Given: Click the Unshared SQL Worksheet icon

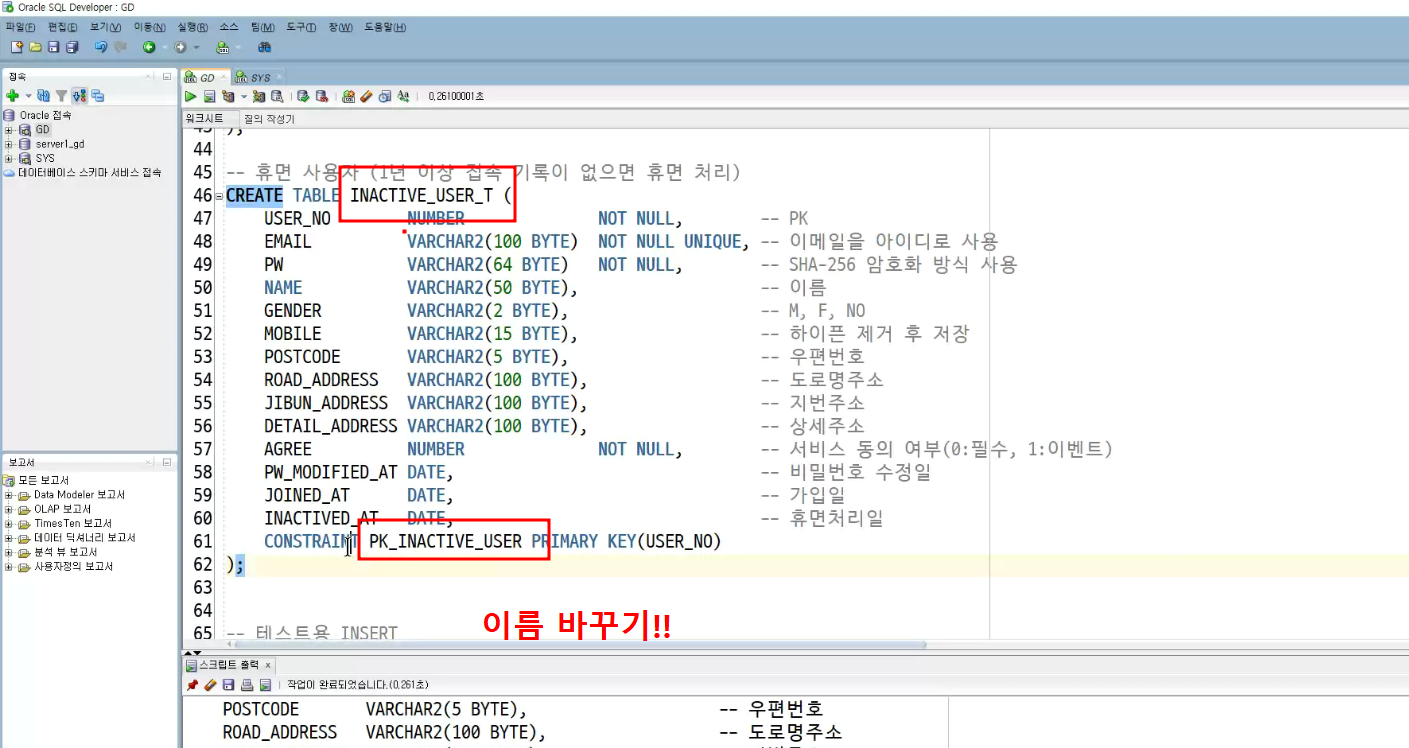Looking at the screenshot, I should pos(348,97).
